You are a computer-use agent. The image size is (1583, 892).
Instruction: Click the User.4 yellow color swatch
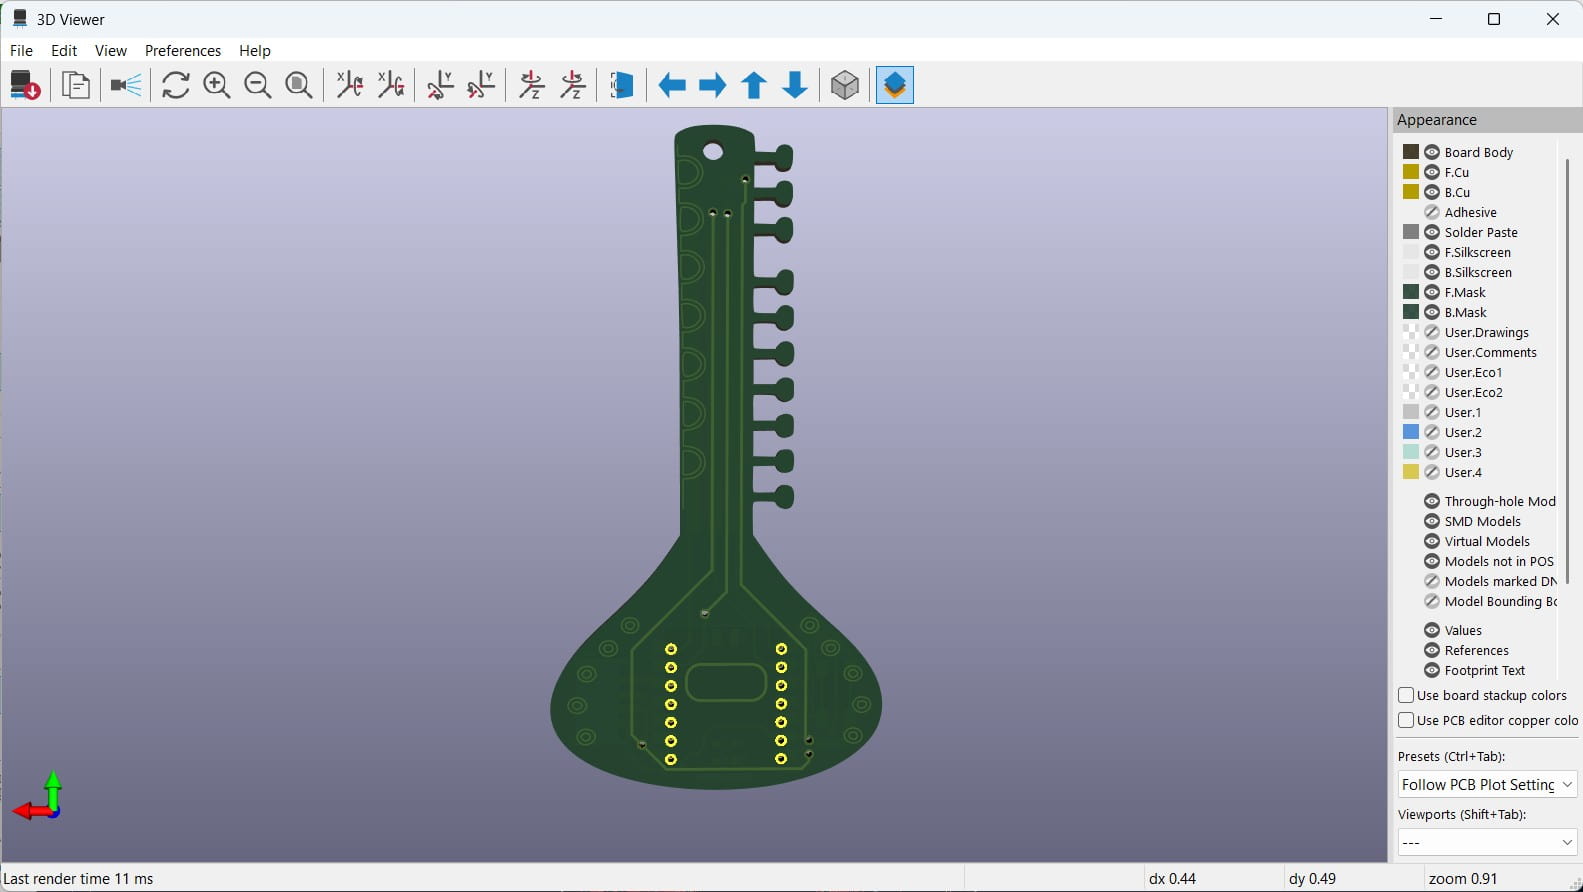(x=1411, y=472)
